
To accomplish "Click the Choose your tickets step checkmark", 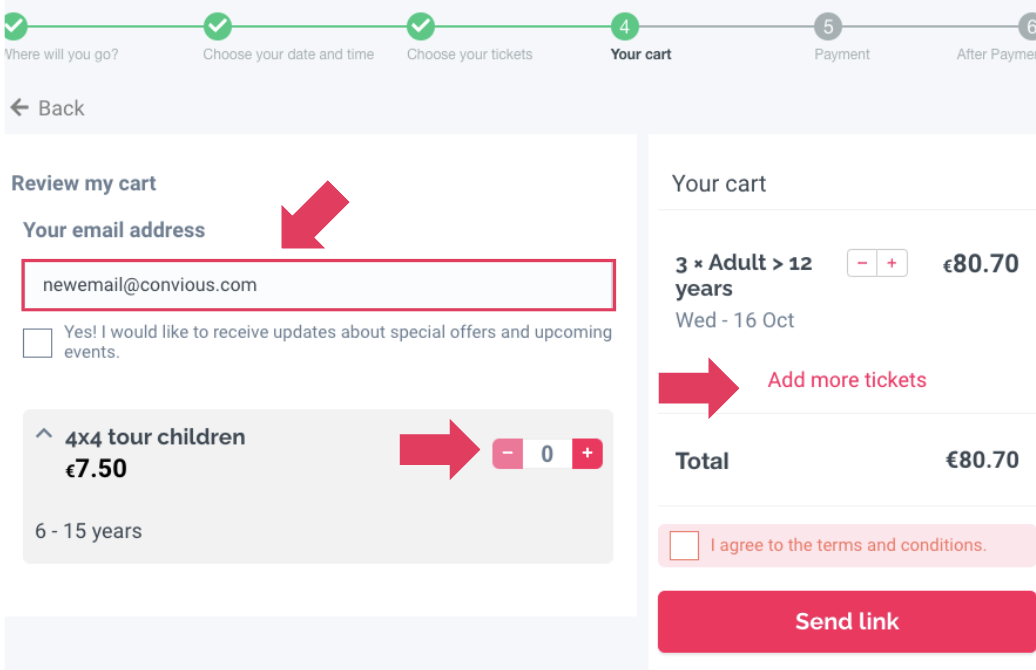I will [x=421, y=27].
